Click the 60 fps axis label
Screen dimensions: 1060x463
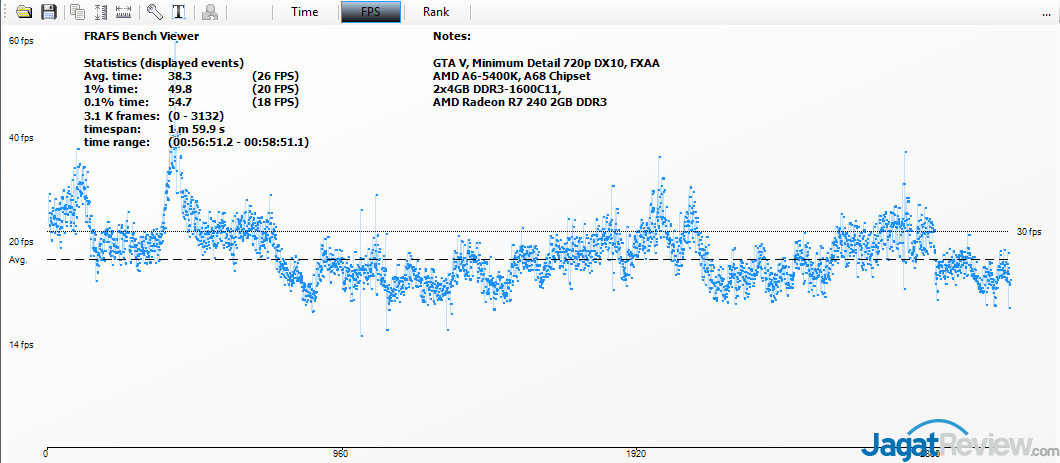(20, 41)
